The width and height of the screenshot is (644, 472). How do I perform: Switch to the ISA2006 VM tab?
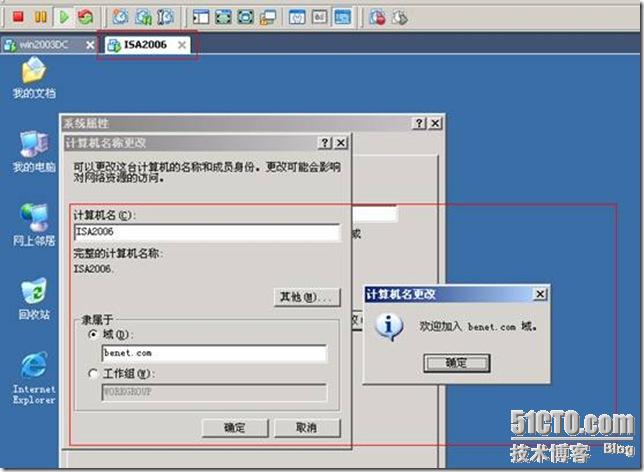[x=145, y=44]
